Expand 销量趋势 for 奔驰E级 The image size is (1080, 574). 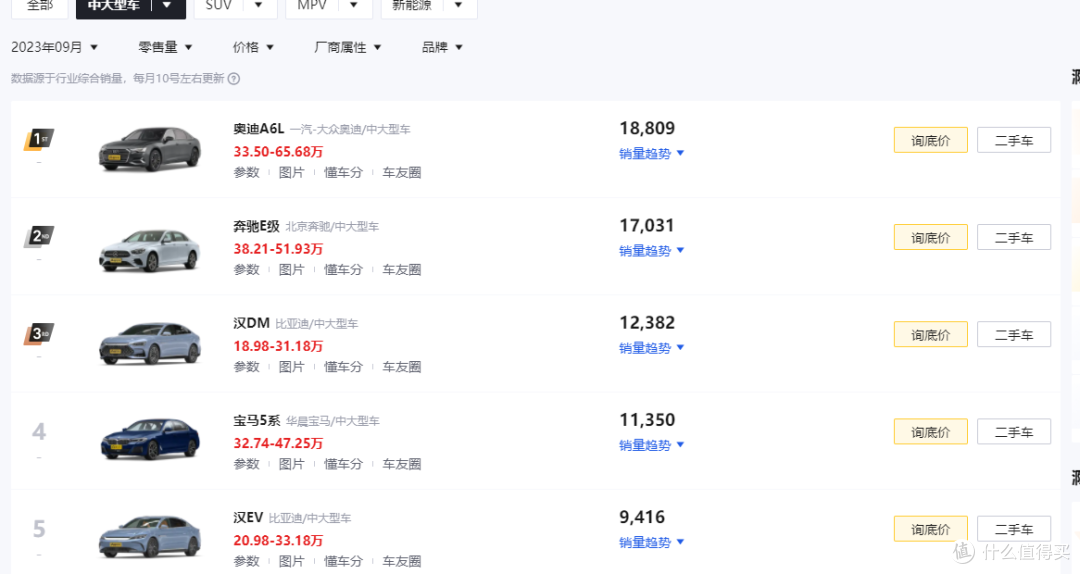(652, 251)
